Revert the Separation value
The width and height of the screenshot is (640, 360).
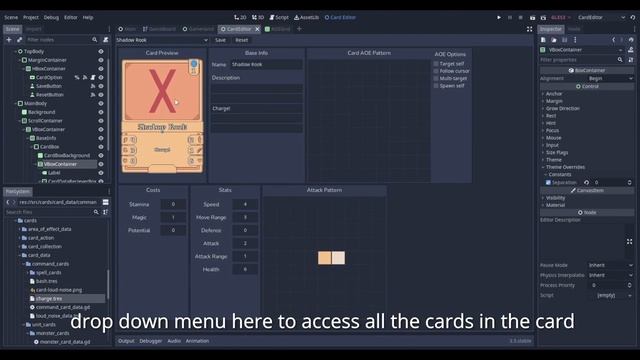point(587,182)
